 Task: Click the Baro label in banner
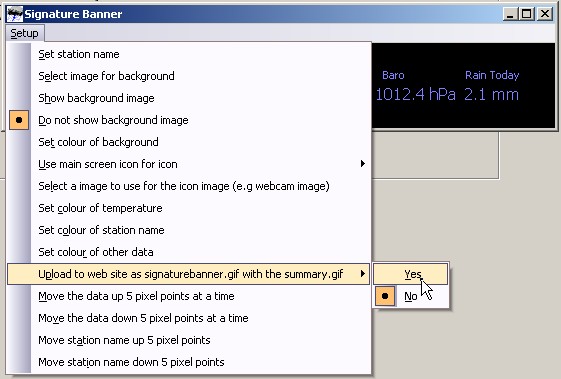(393, 75)
